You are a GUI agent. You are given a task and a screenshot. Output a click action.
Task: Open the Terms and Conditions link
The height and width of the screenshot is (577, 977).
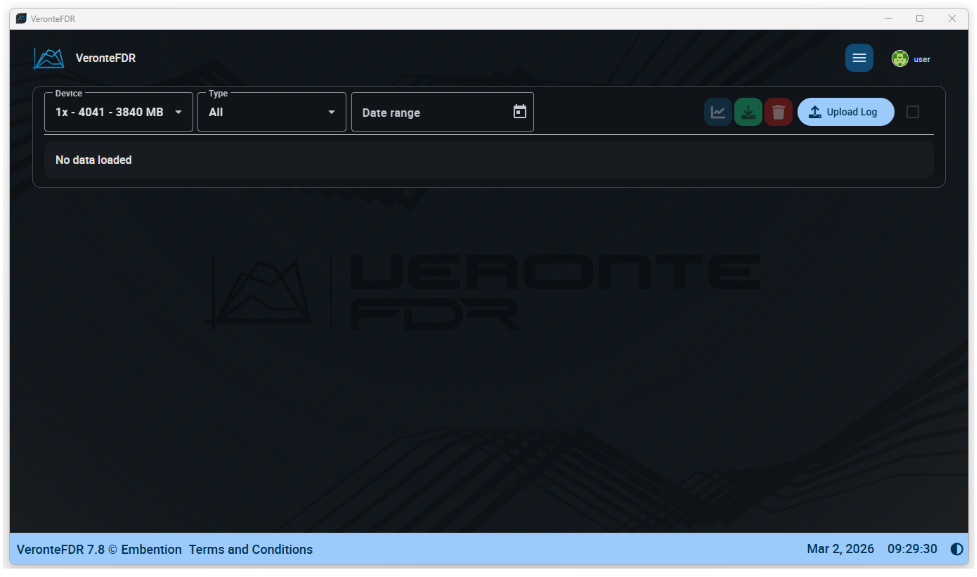(250, 549)
